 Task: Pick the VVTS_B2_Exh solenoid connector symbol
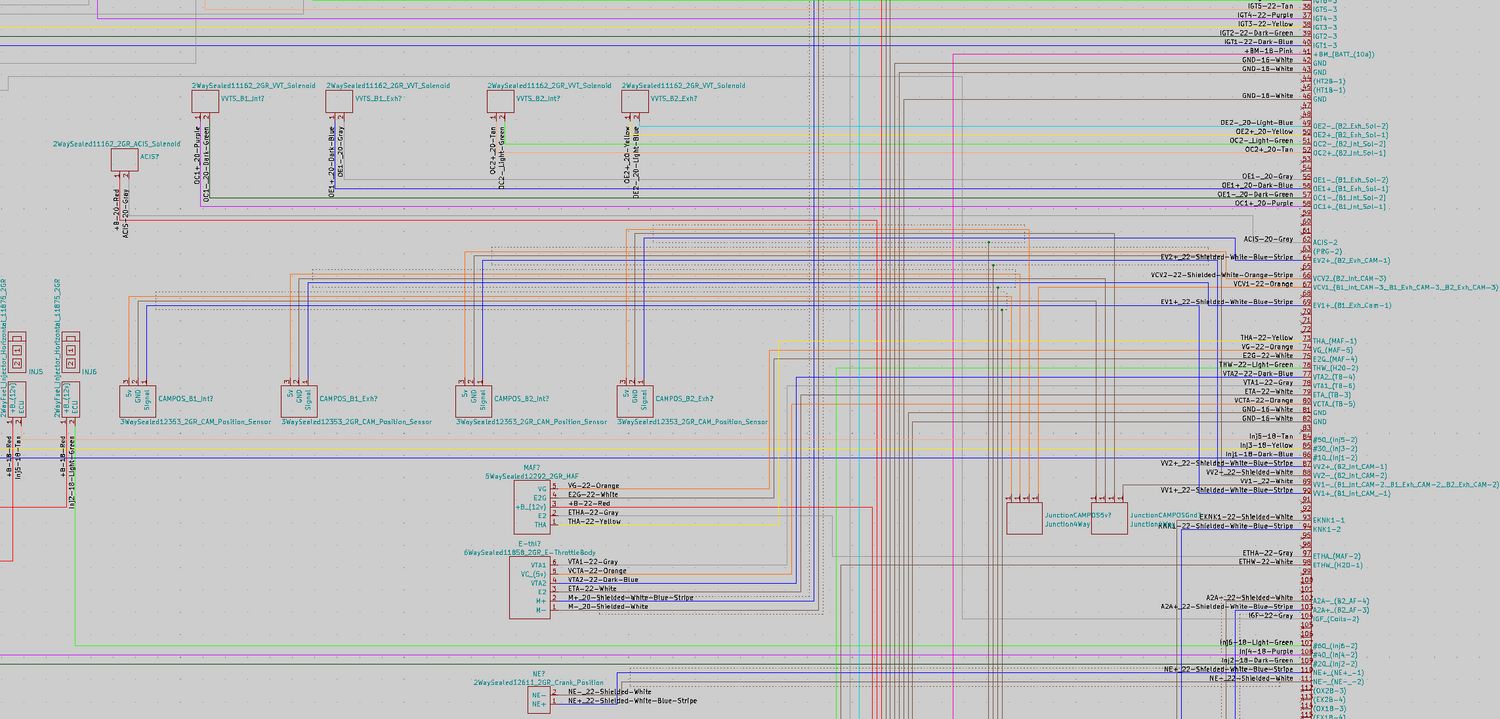pos(634,102)
